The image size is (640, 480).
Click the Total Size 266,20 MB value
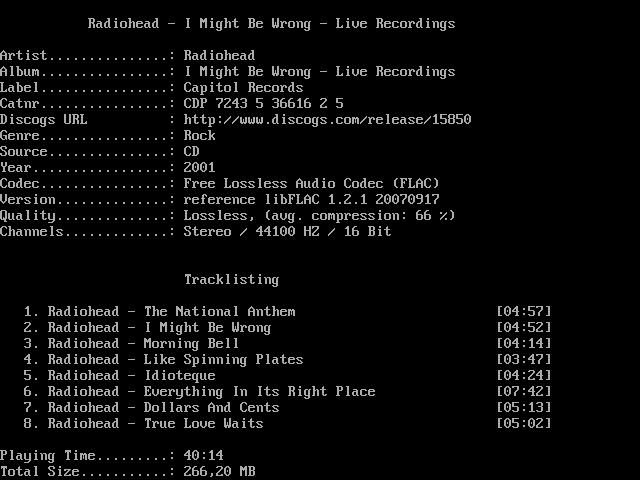point(219,472)
